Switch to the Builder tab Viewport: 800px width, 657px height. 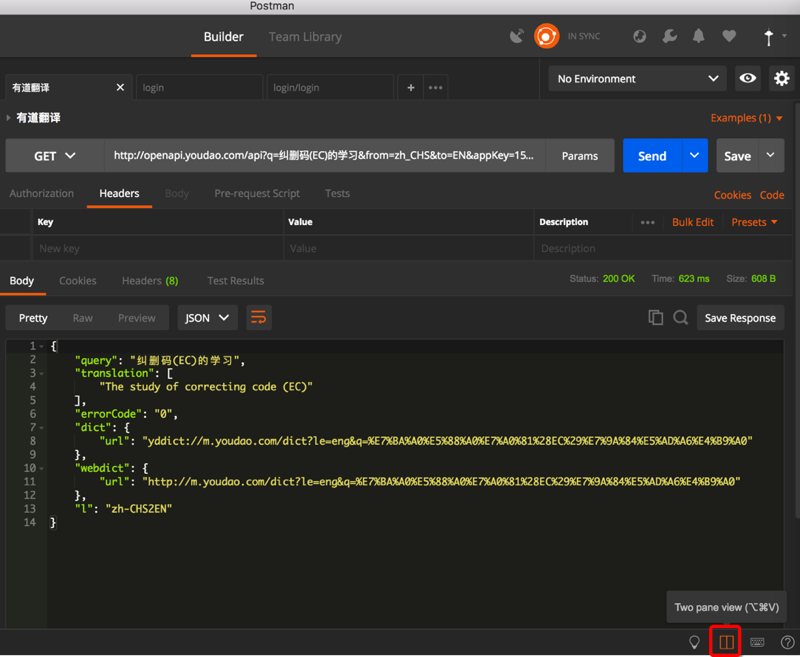[x=223, y=37]
